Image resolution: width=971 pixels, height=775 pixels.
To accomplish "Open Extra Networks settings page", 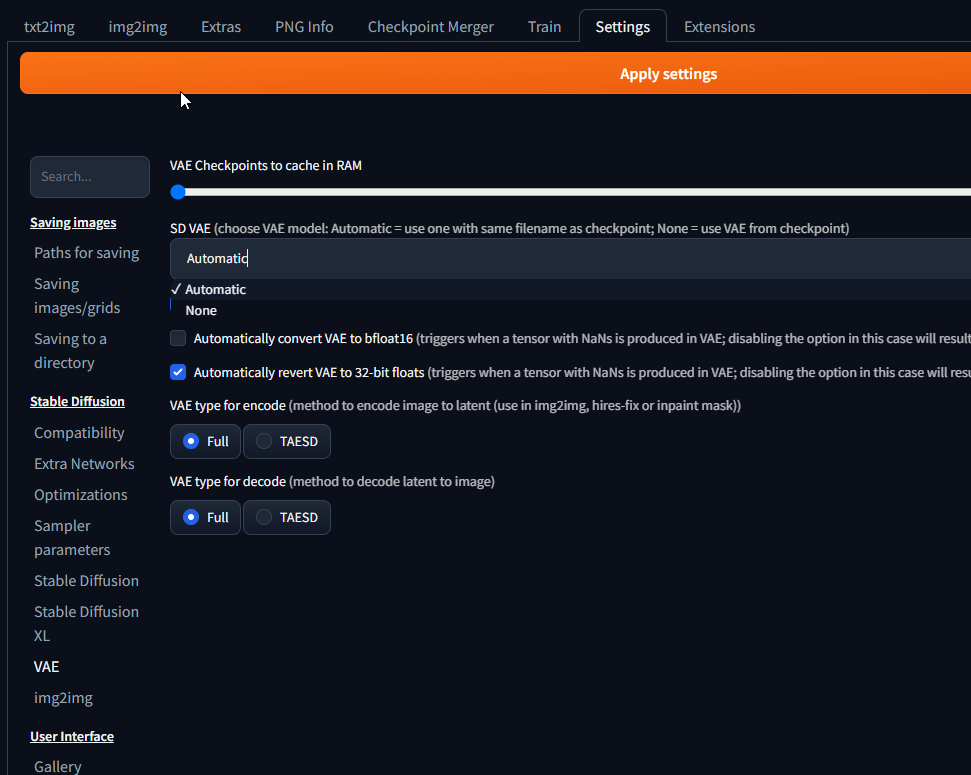I will (84, 463).
